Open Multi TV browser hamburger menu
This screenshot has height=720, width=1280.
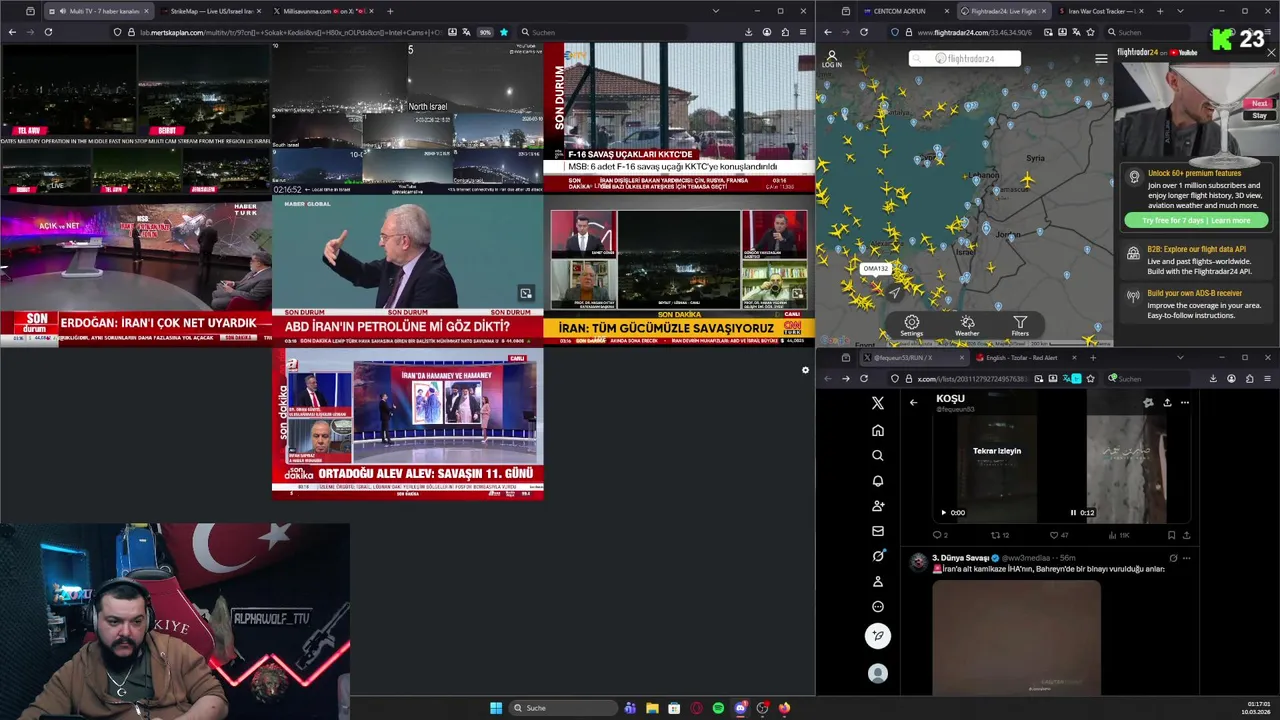[802, 32]
